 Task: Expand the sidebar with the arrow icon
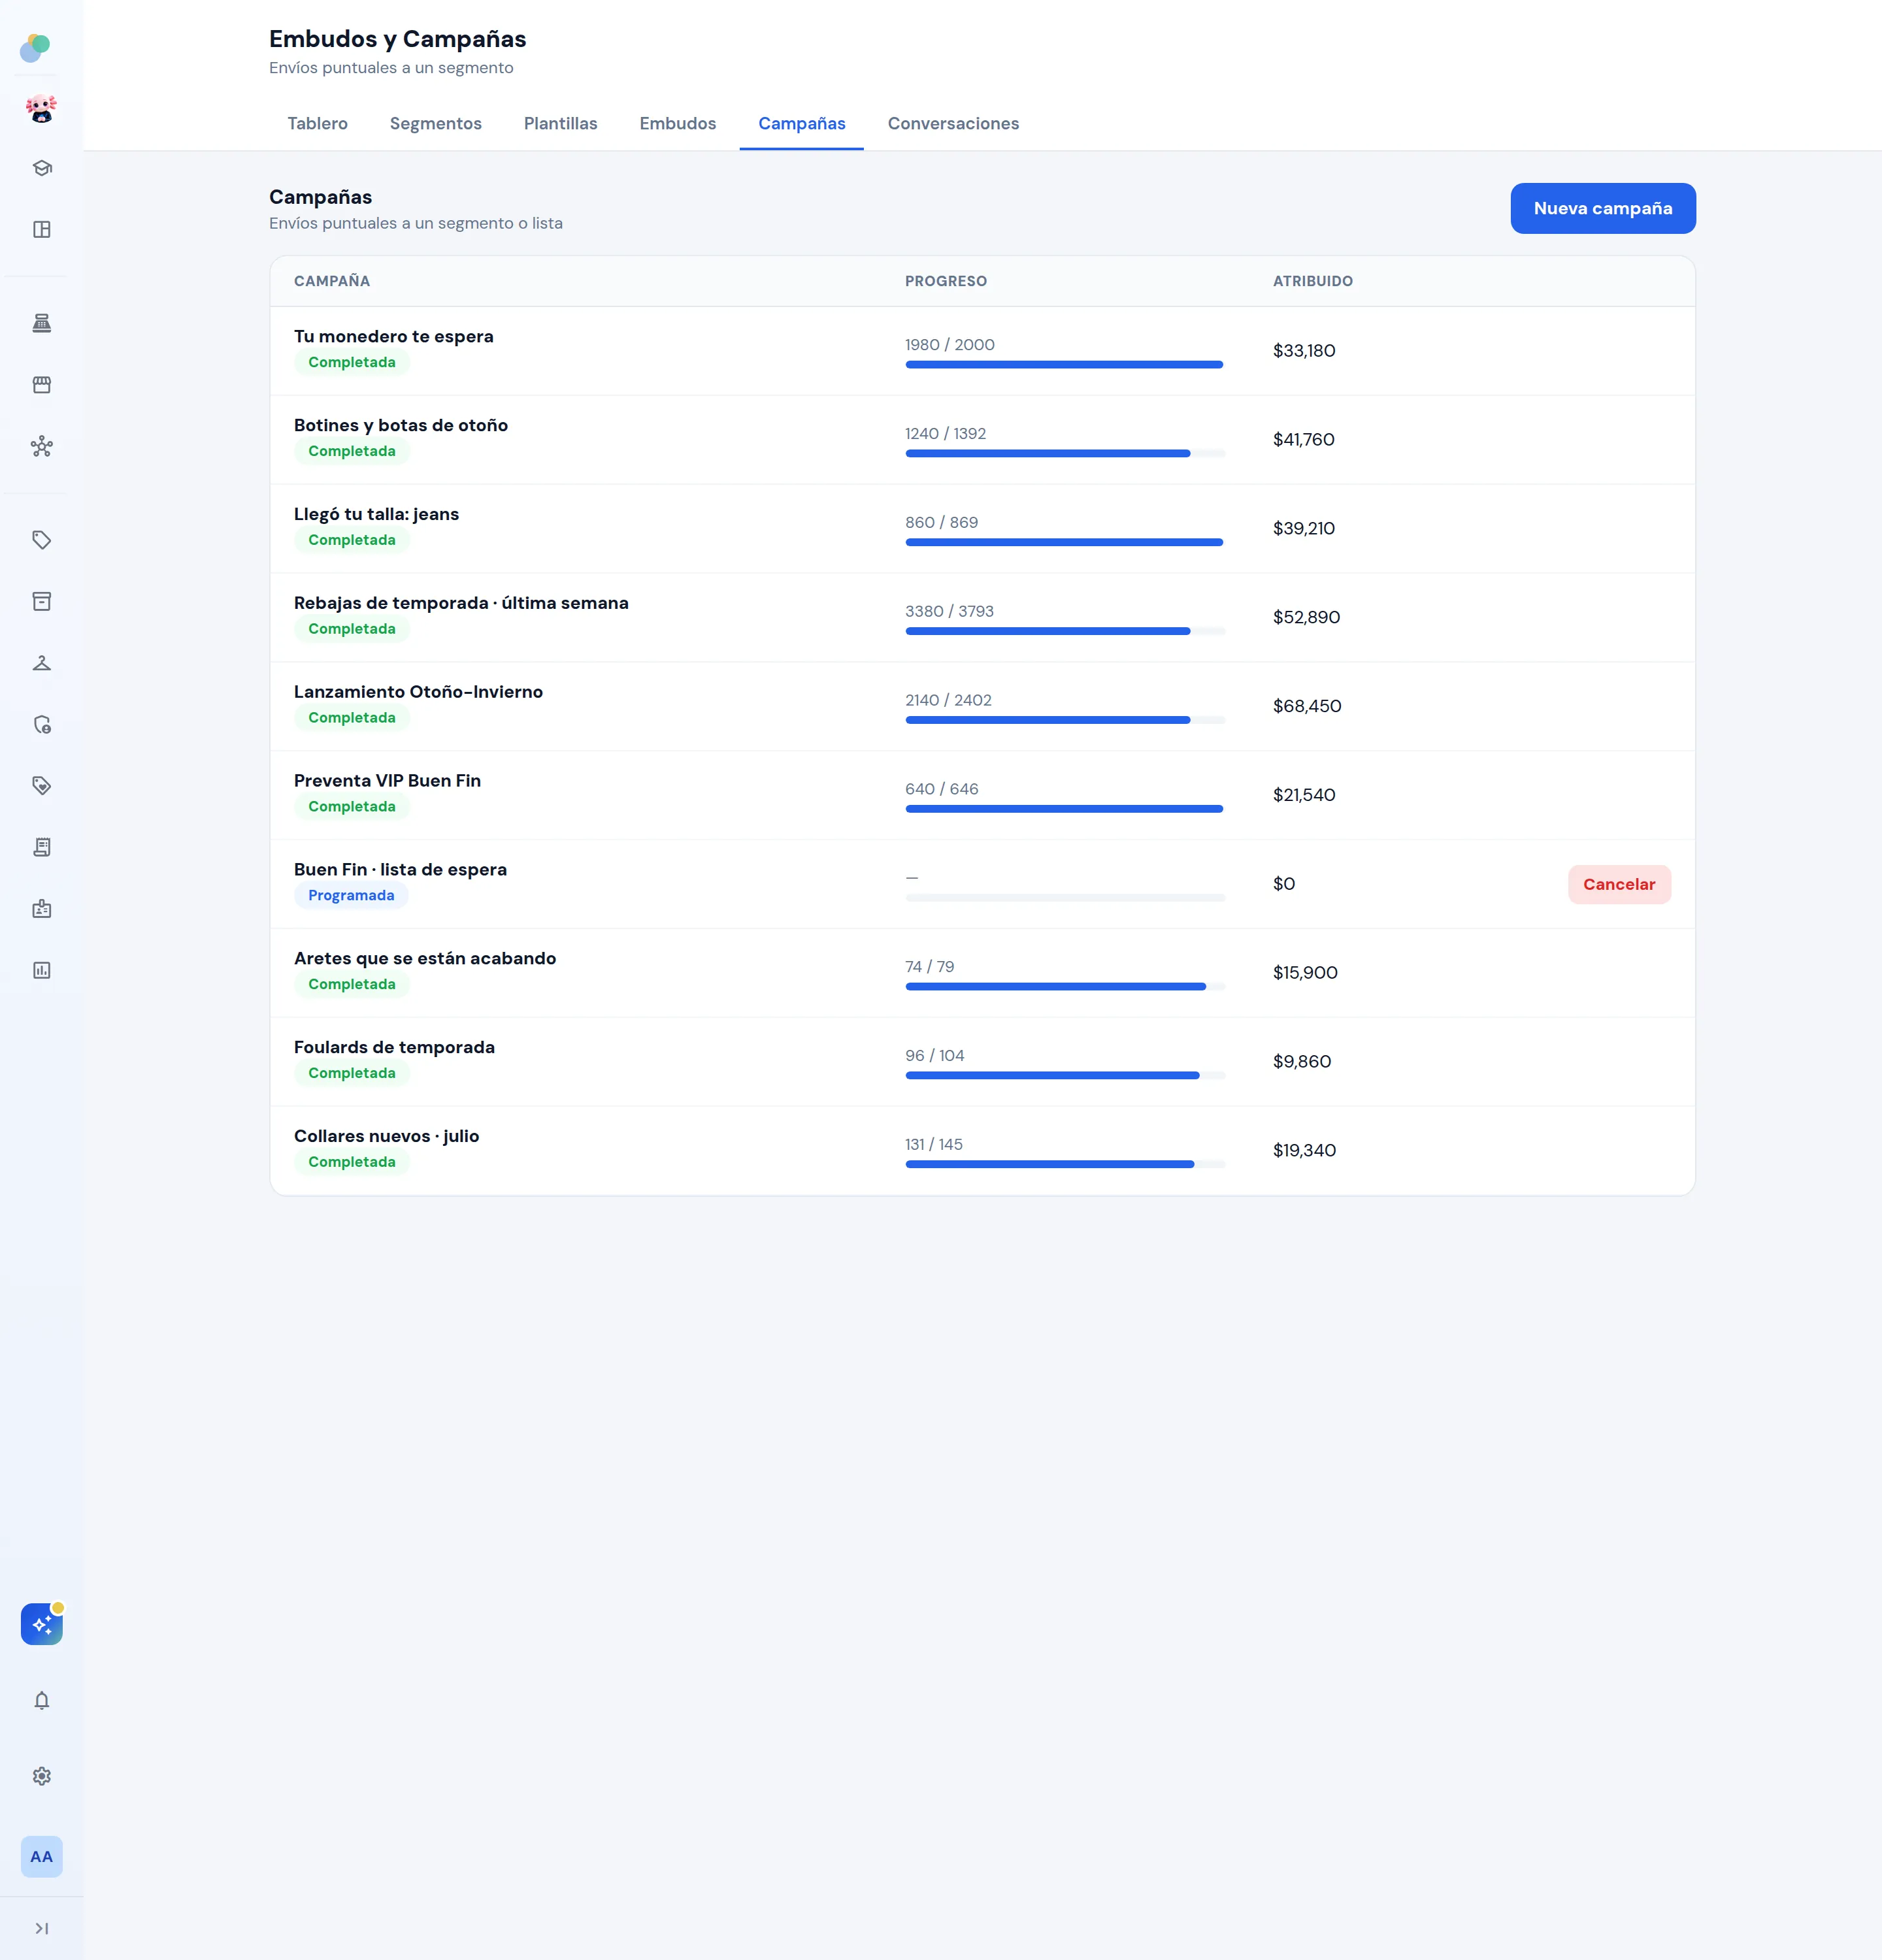42,1929
